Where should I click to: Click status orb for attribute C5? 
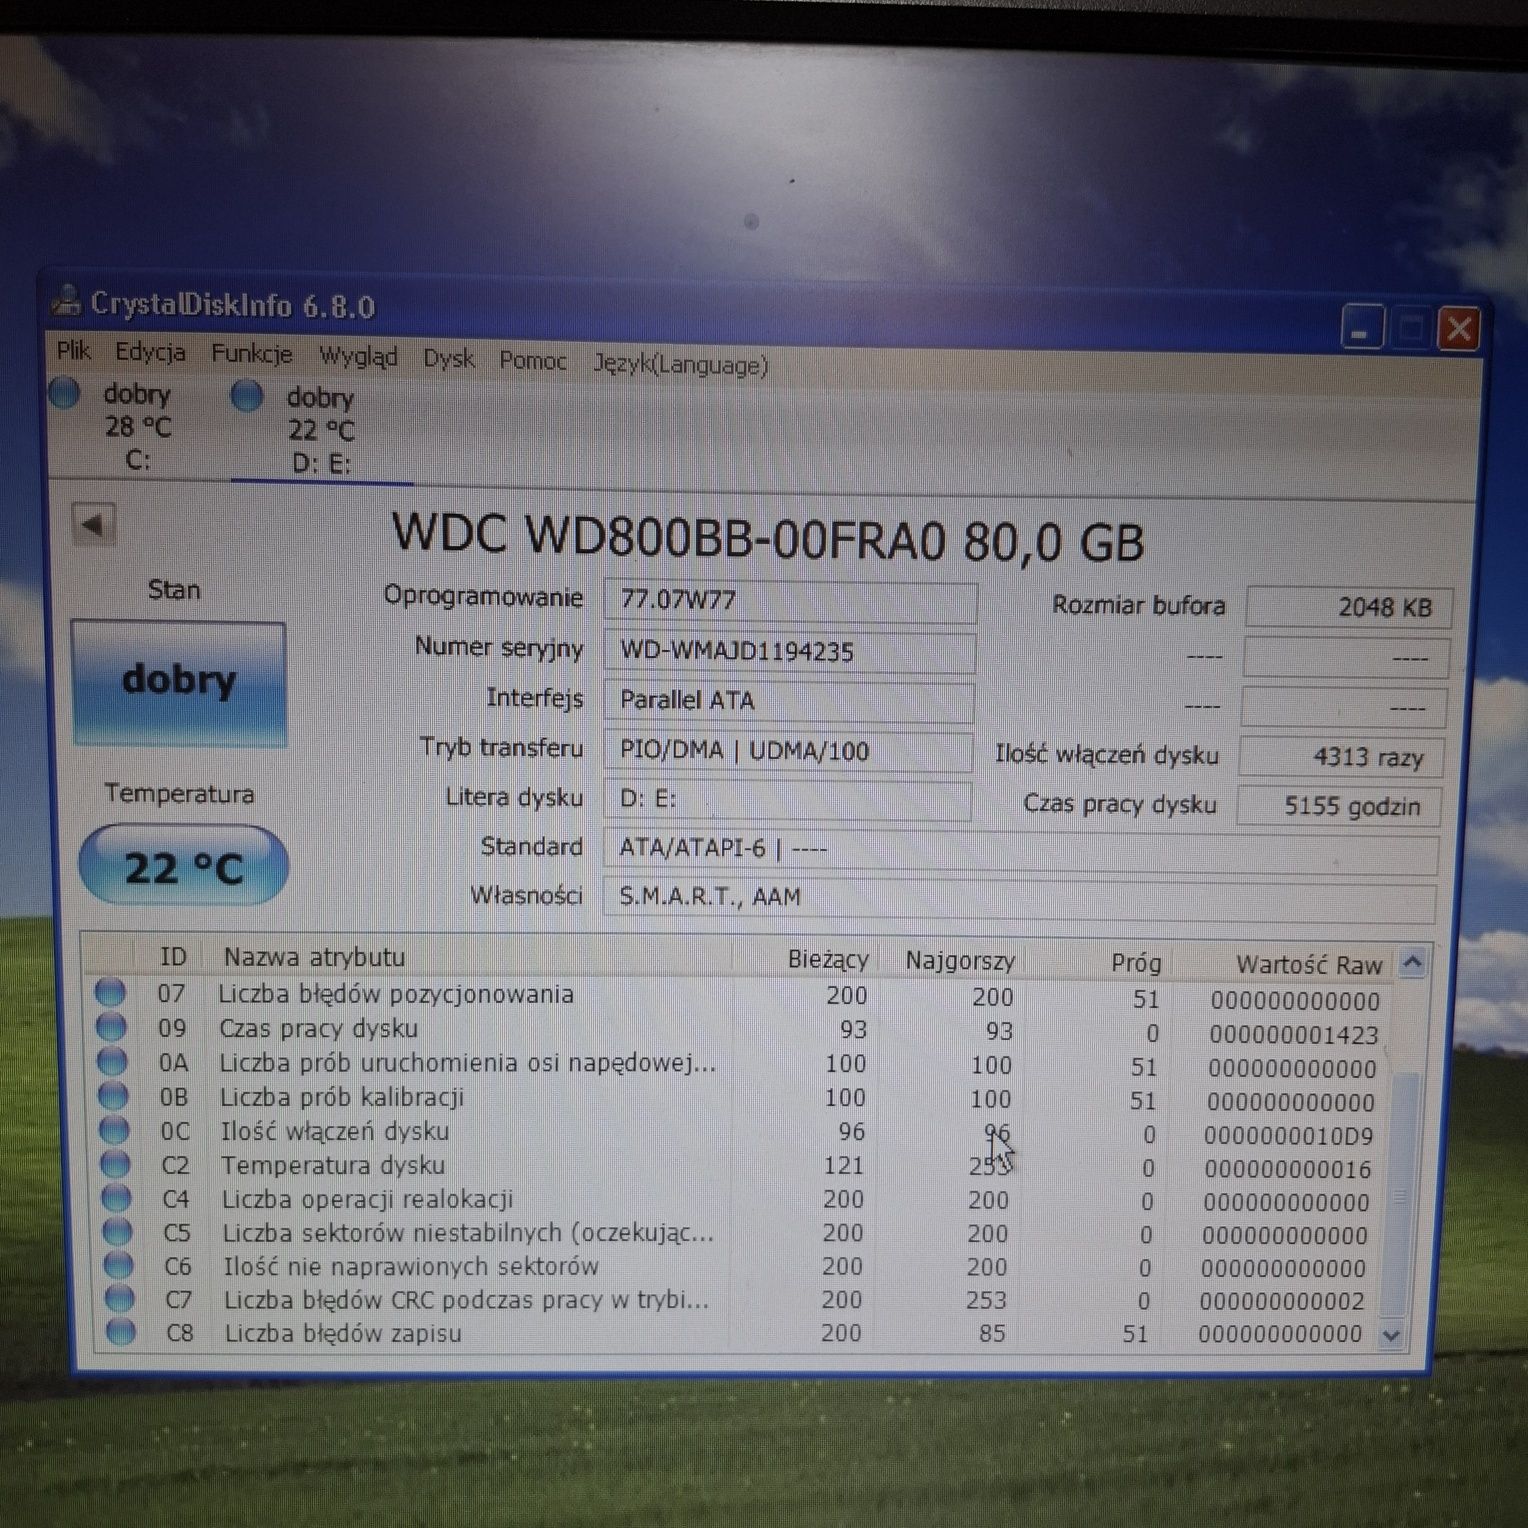(x=117, y=1231)
